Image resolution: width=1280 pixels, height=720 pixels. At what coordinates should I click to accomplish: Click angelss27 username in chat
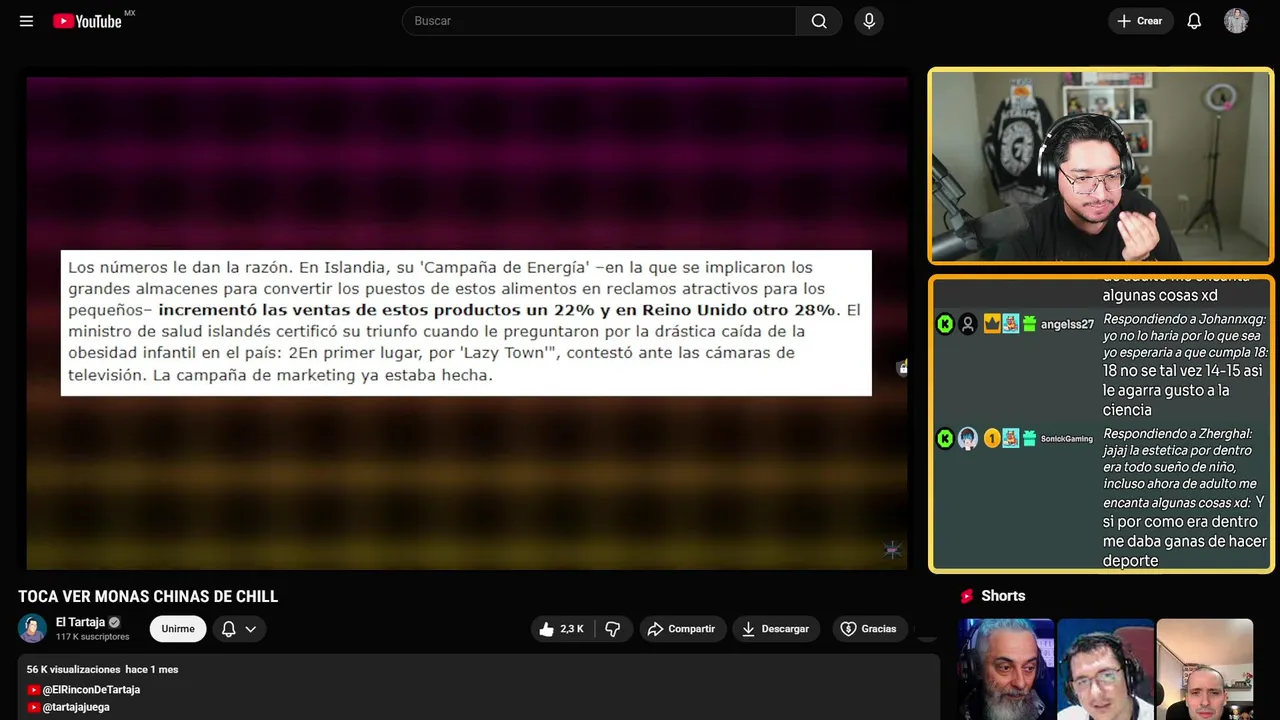pyautogui.click(x=1067, y=324)
